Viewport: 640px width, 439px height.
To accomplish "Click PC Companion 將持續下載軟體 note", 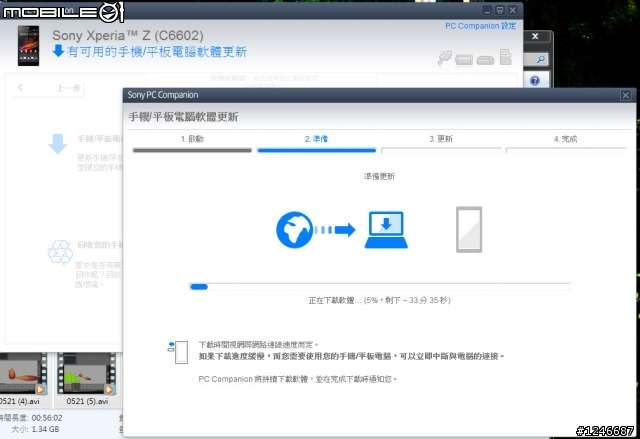I will 298,379.
